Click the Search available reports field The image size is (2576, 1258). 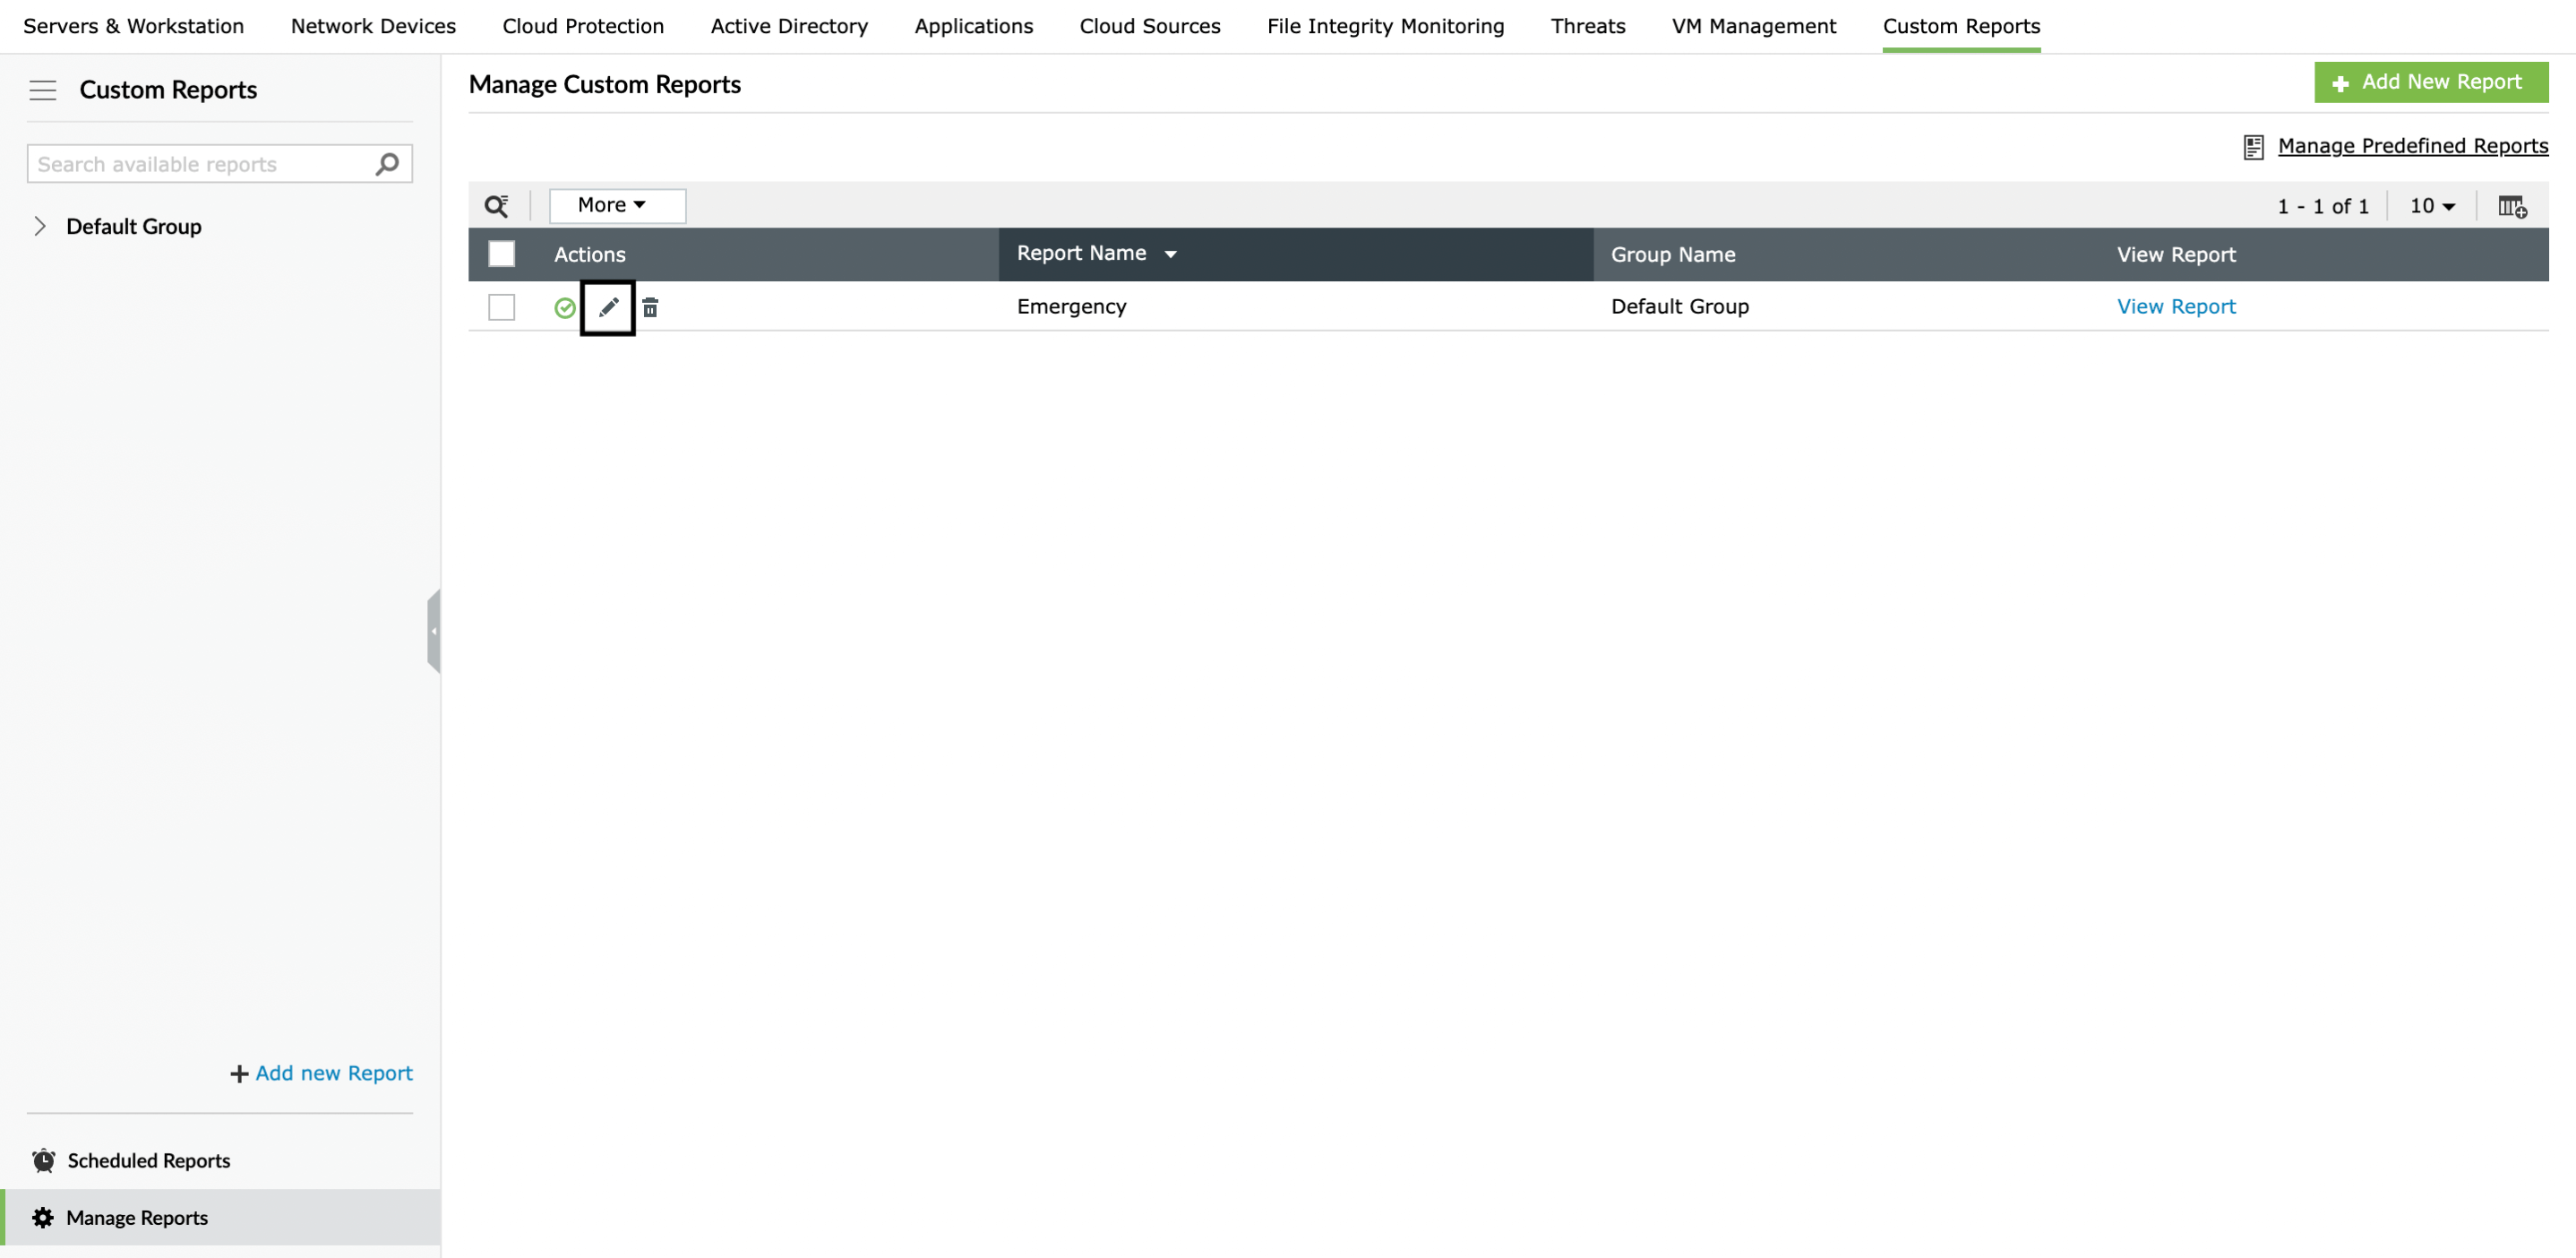point(200,163)
